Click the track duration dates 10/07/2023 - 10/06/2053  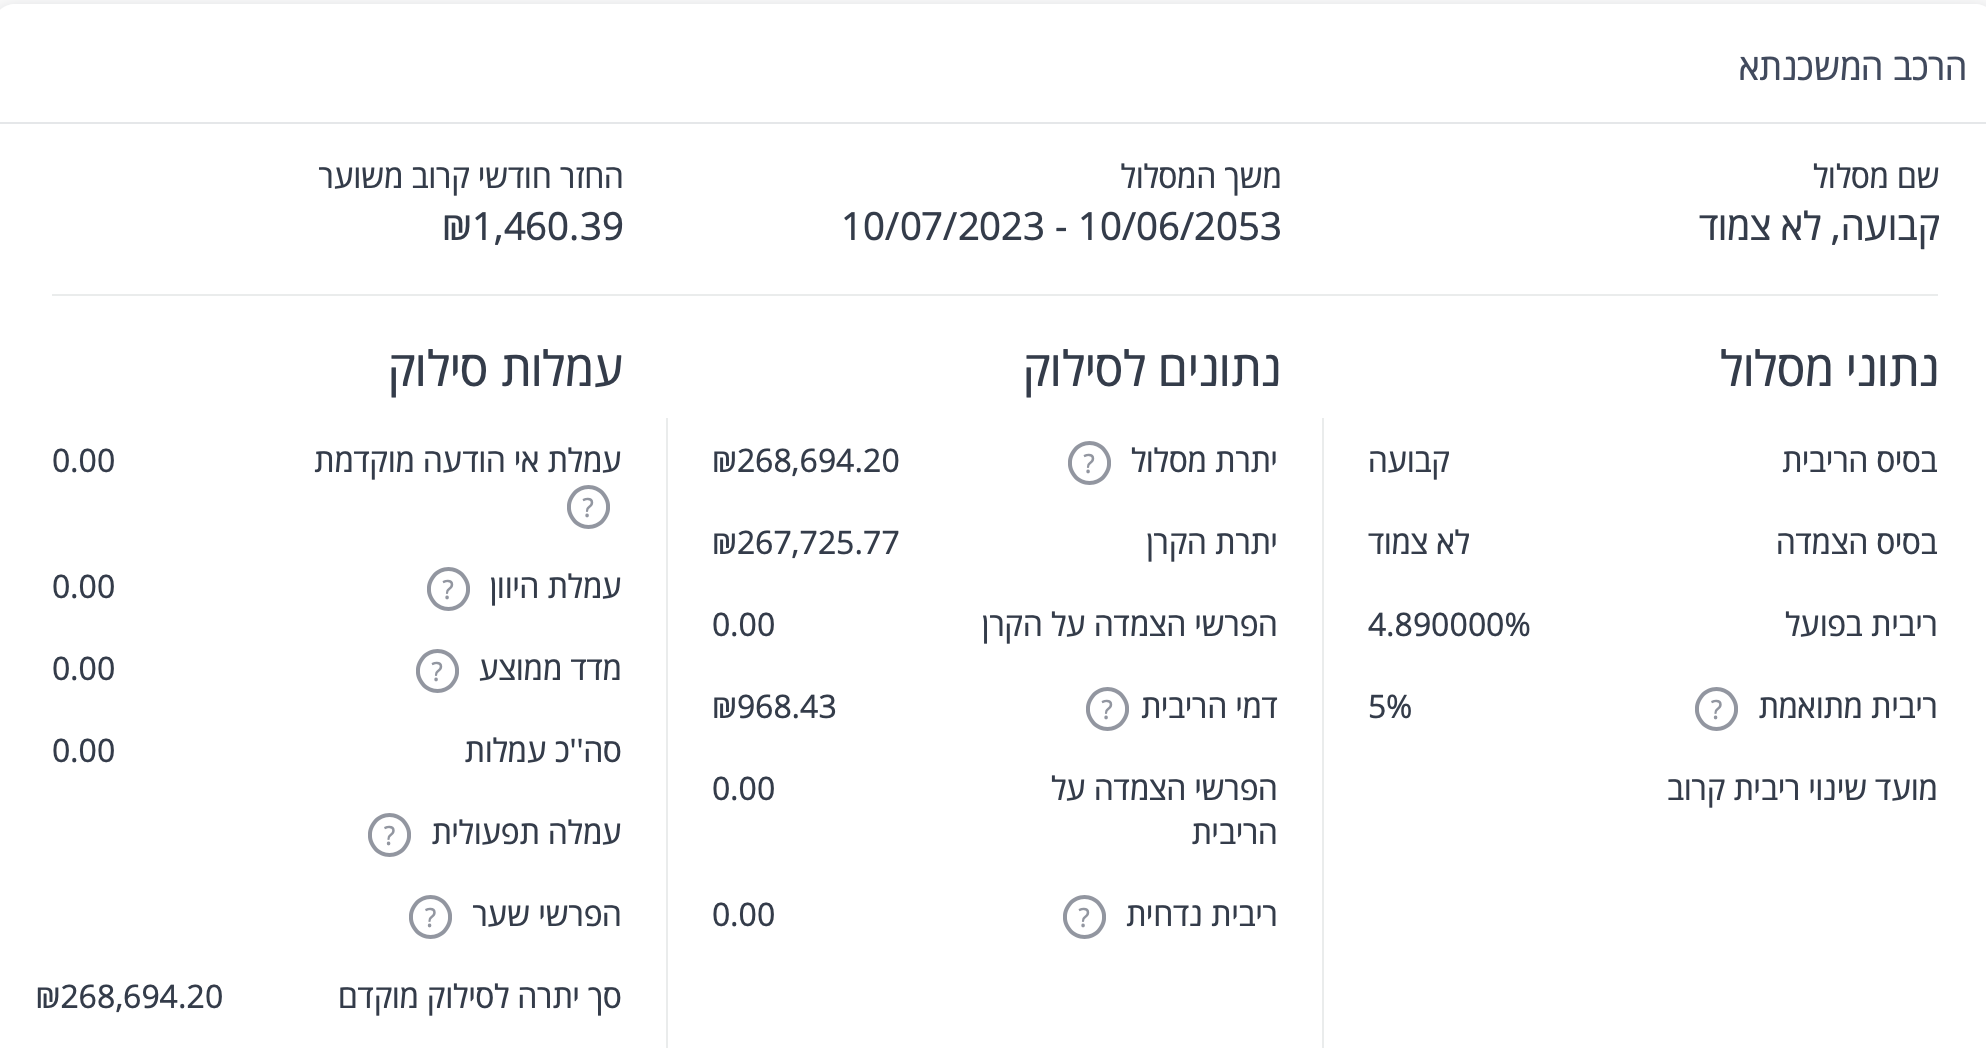[x=1061, y=227]
